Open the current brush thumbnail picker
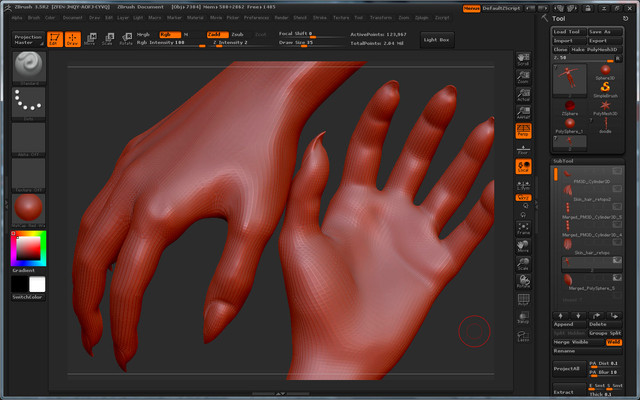The image size is (640, 400). [28, 68]
